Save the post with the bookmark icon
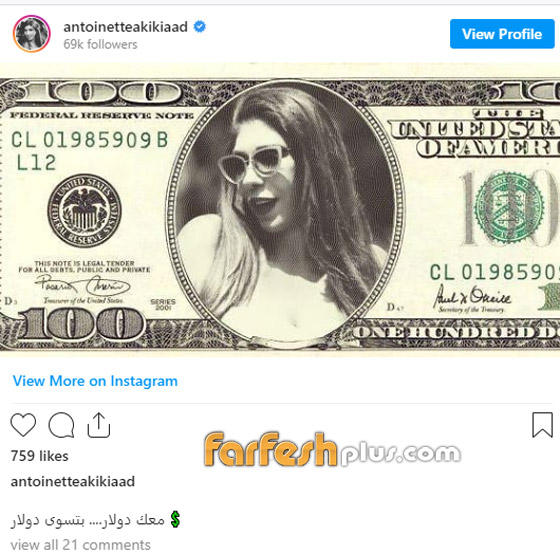This screenshot has width=560, height=554. [x=542, y=425]
